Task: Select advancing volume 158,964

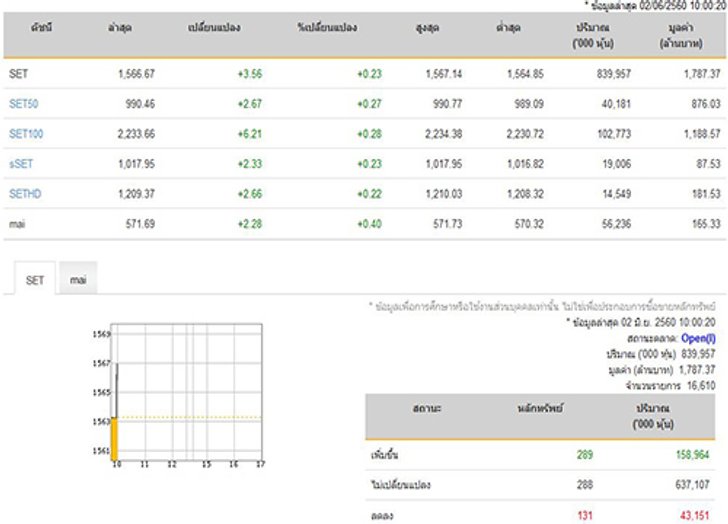Action: click(x=692, y=455)
